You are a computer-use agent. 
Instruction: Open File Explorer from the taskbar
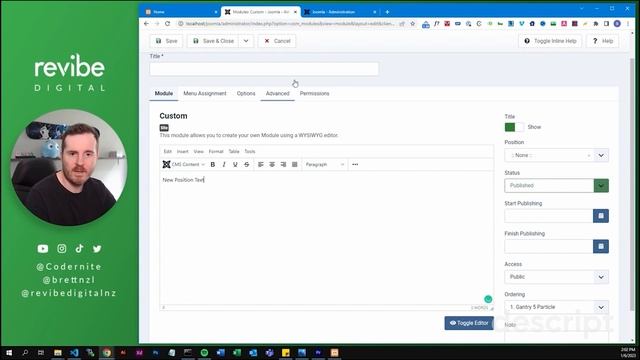58,353
